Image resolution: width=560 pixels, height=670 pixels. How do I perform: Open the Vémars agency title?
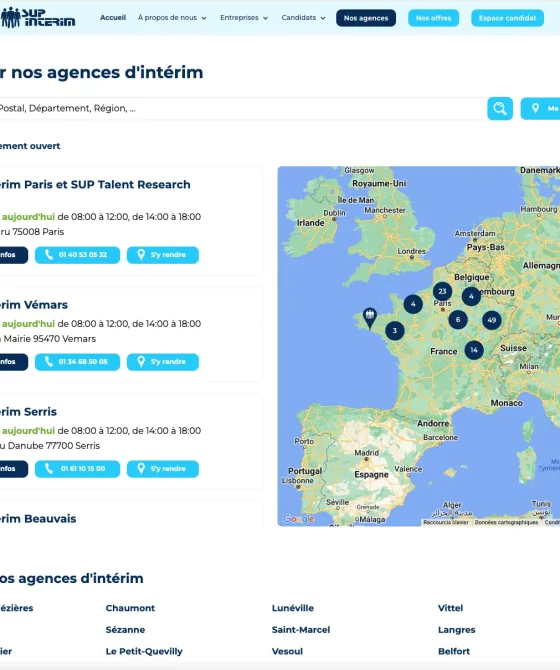click(34, 305)
